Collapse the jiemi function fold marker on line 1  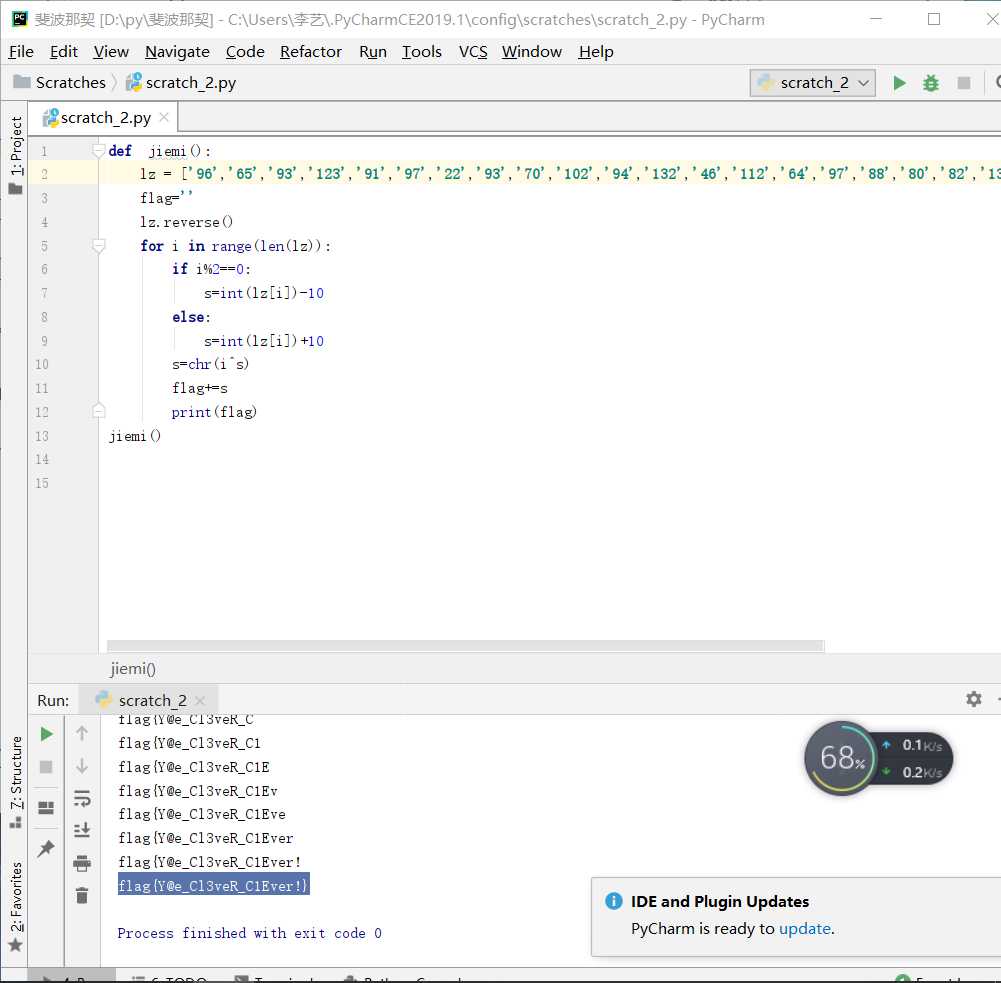pyautogui.click(x=98, y=151)
